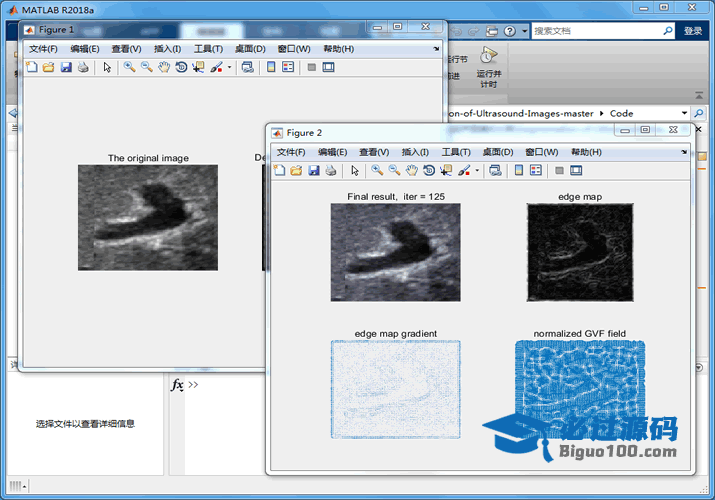Hide Plot Tools in Figure 2
The height and width of the screenshot is (500, 715).
[x=559, y=170]
